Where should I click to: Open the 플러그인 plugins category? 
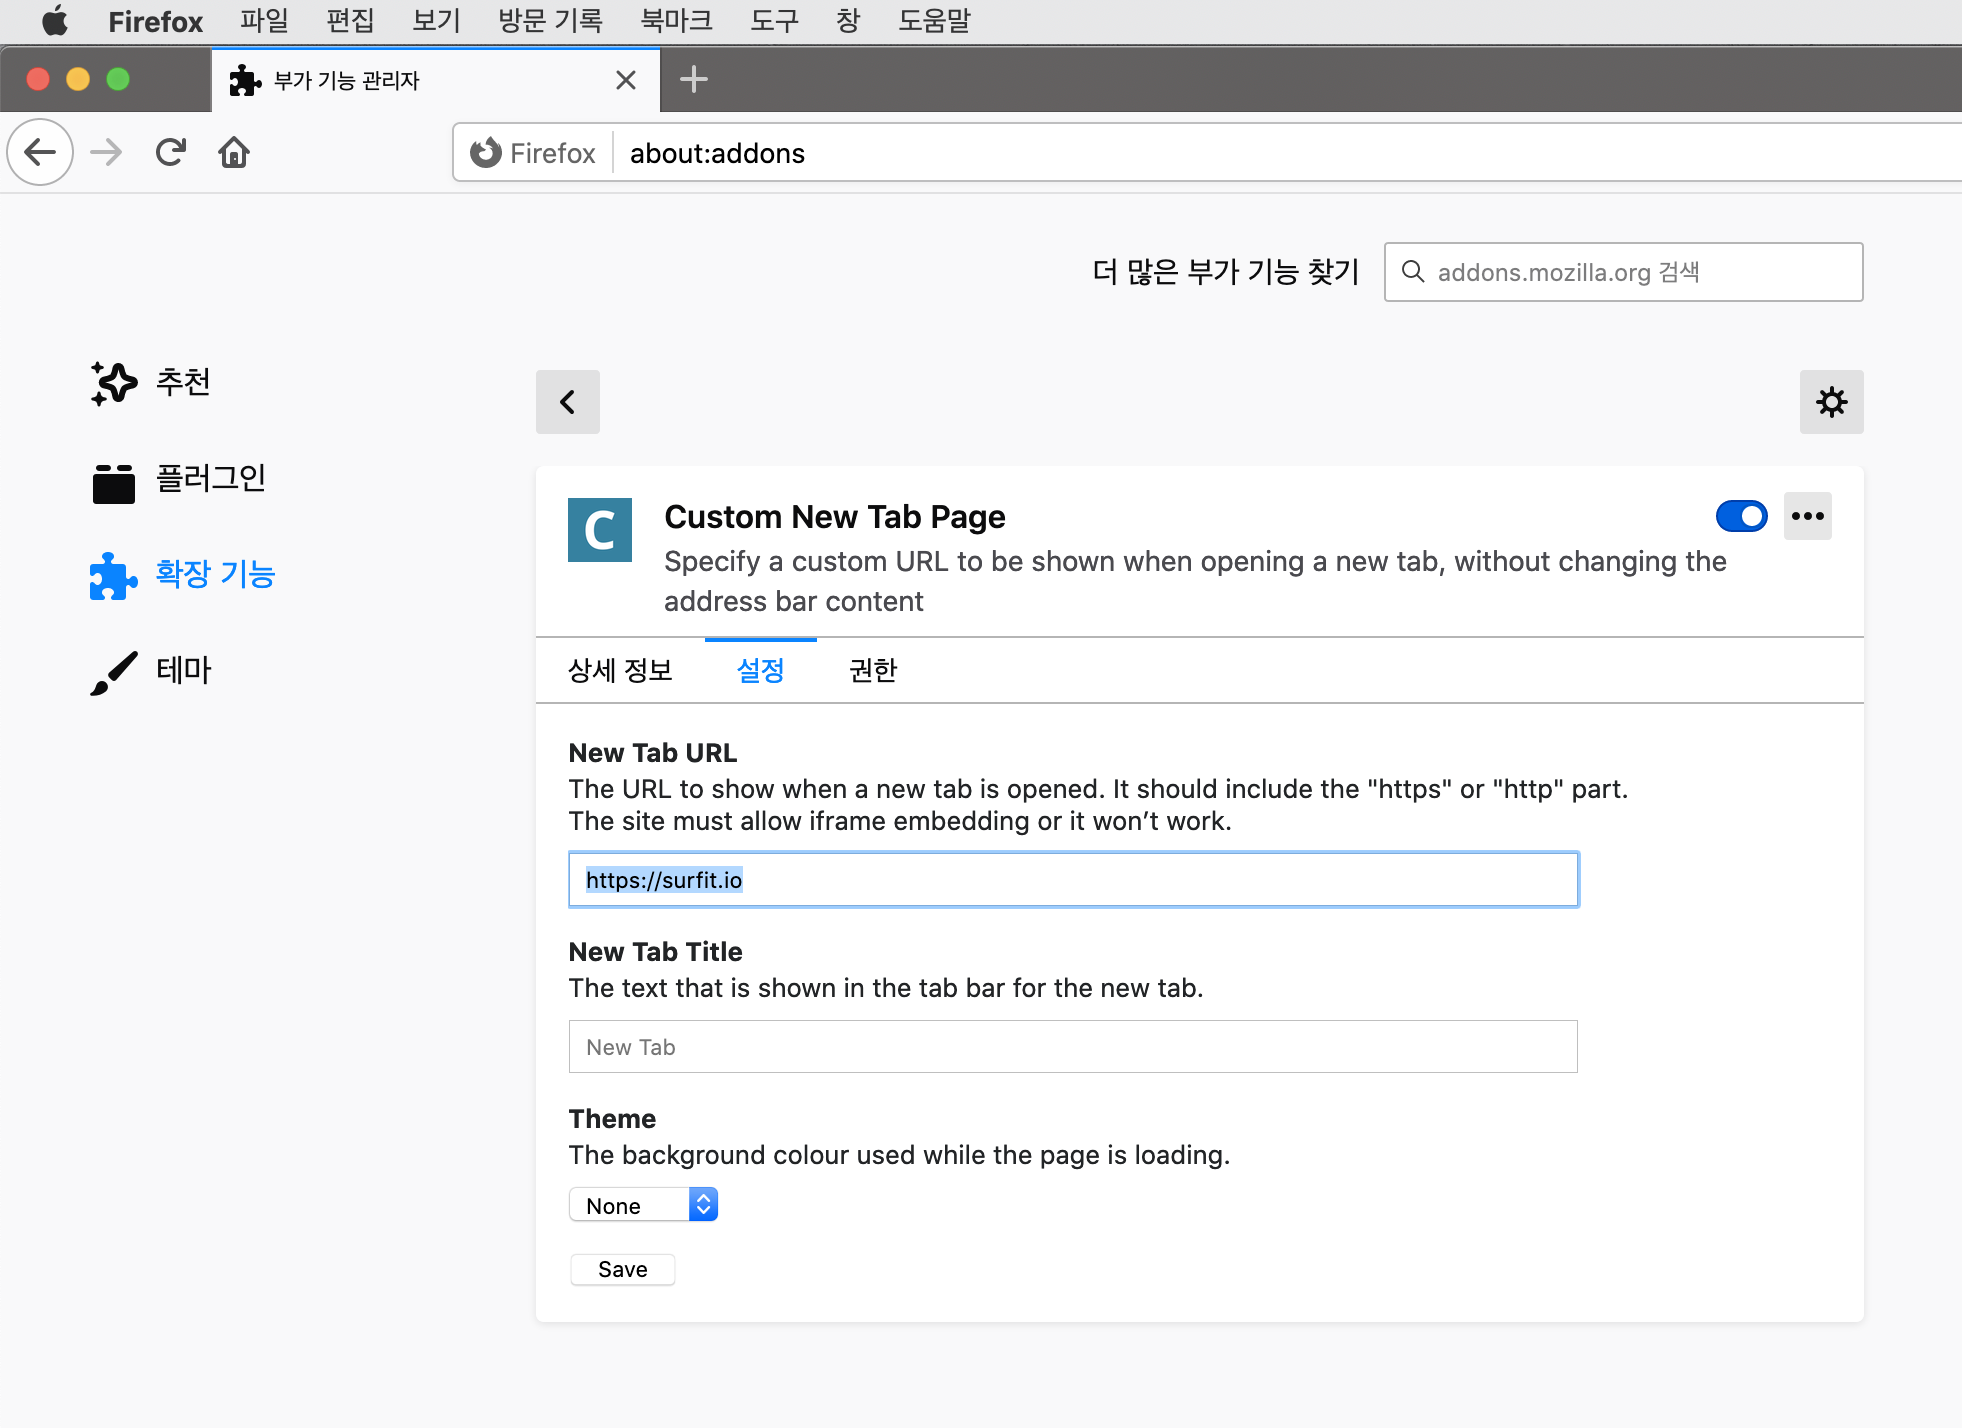[x=178, y=479]
